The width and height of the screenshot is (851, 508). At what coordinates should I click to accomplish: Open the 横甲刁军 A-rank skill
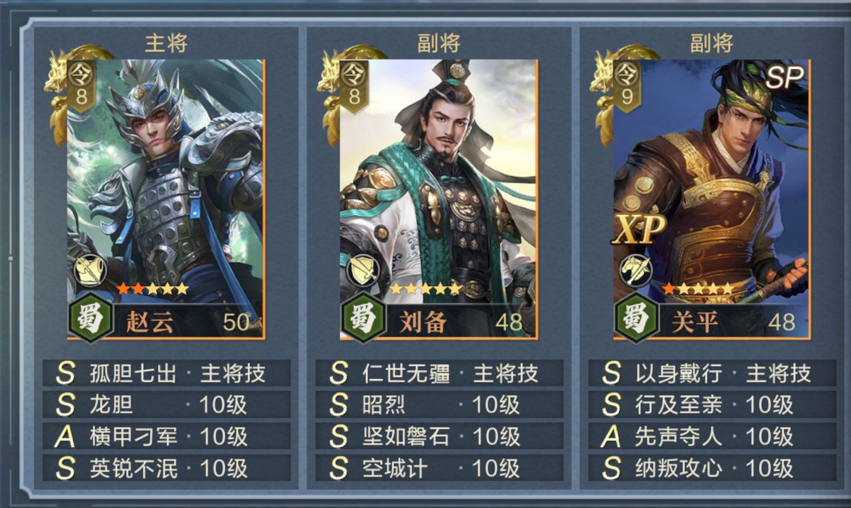pos(167,436)
